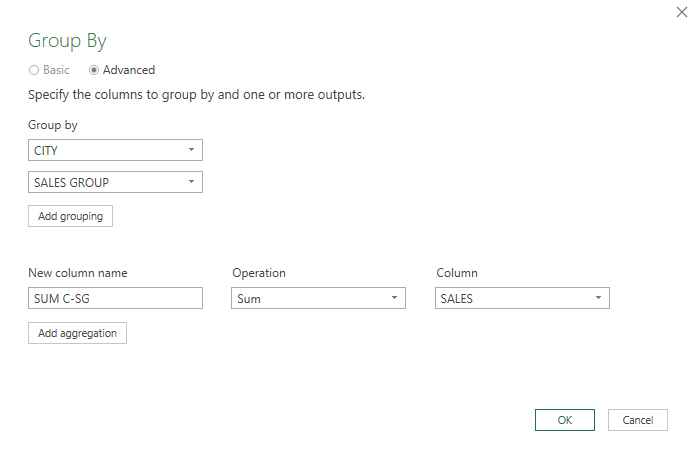The width and height of the screenshot is (696, 458).
Task: Open the Sum operation dropdown arrow
Action: 394,298
